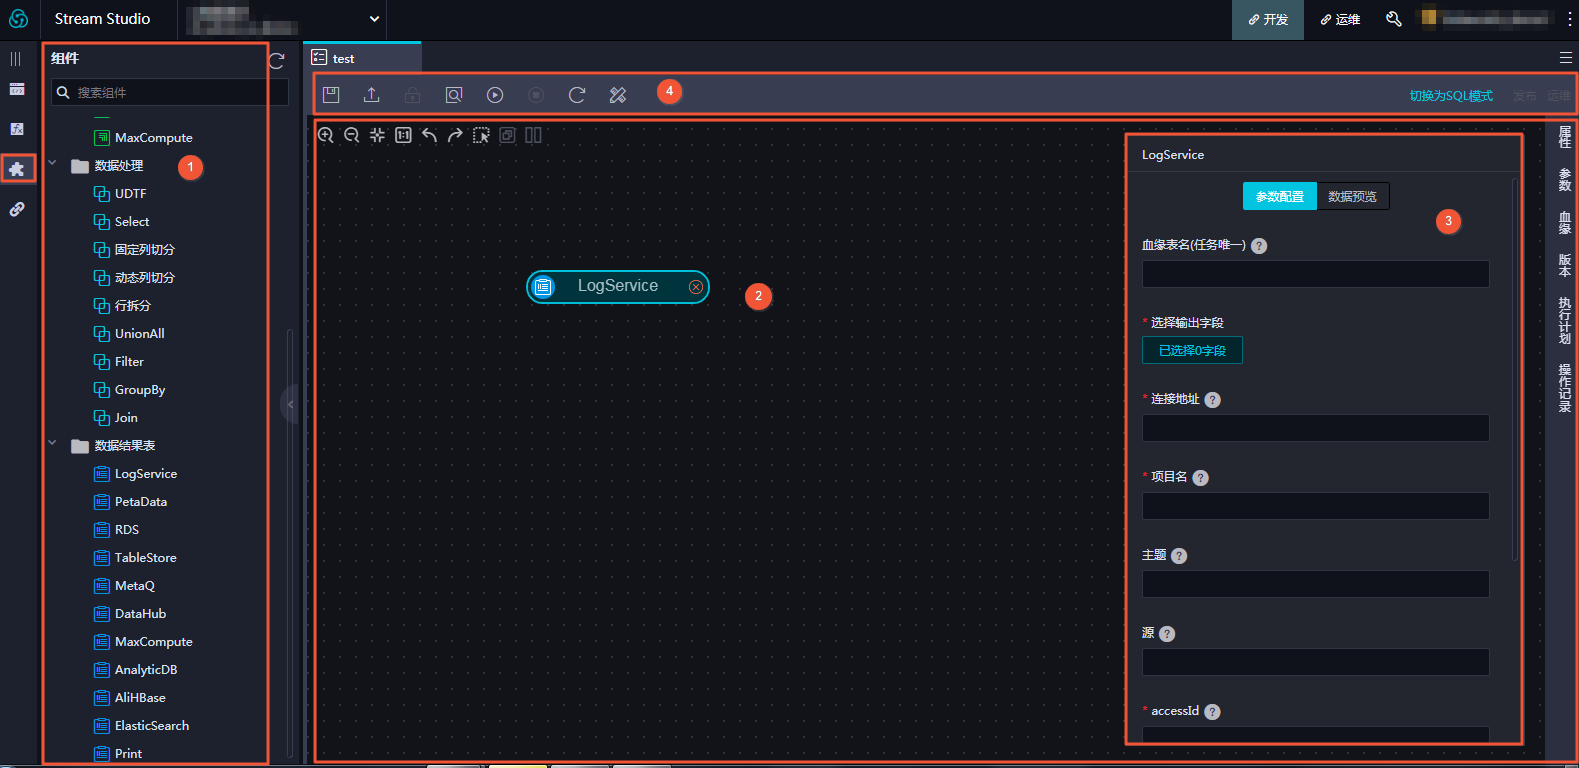
Task: Show help for 源 field
Action: [1167, 634]
